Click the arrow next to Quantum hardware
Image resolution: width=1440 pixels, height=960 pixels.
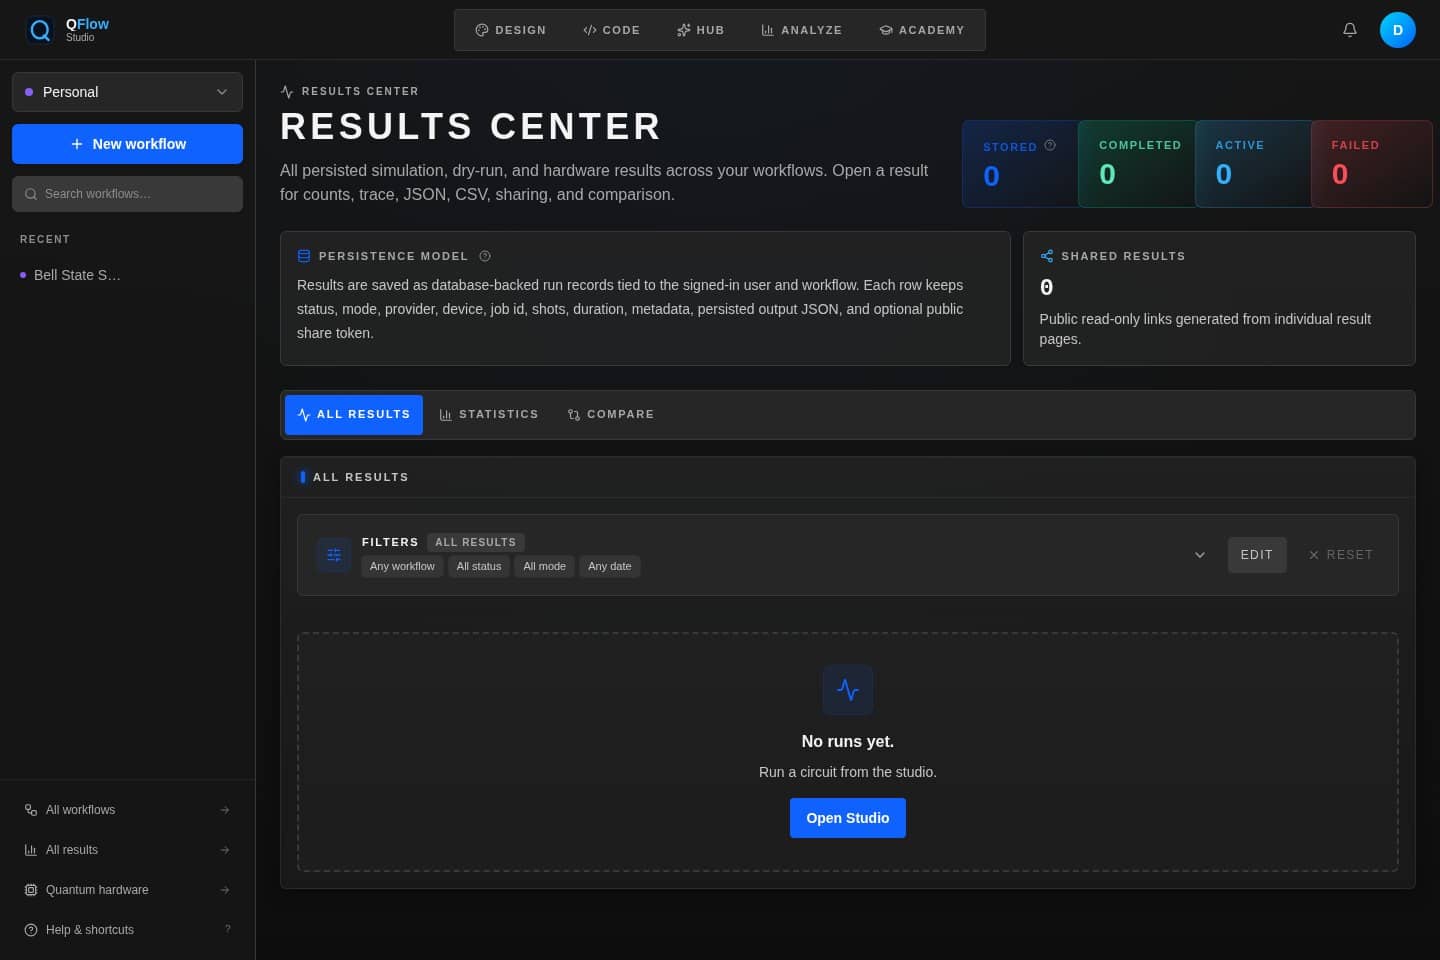[x=225, y=890]
